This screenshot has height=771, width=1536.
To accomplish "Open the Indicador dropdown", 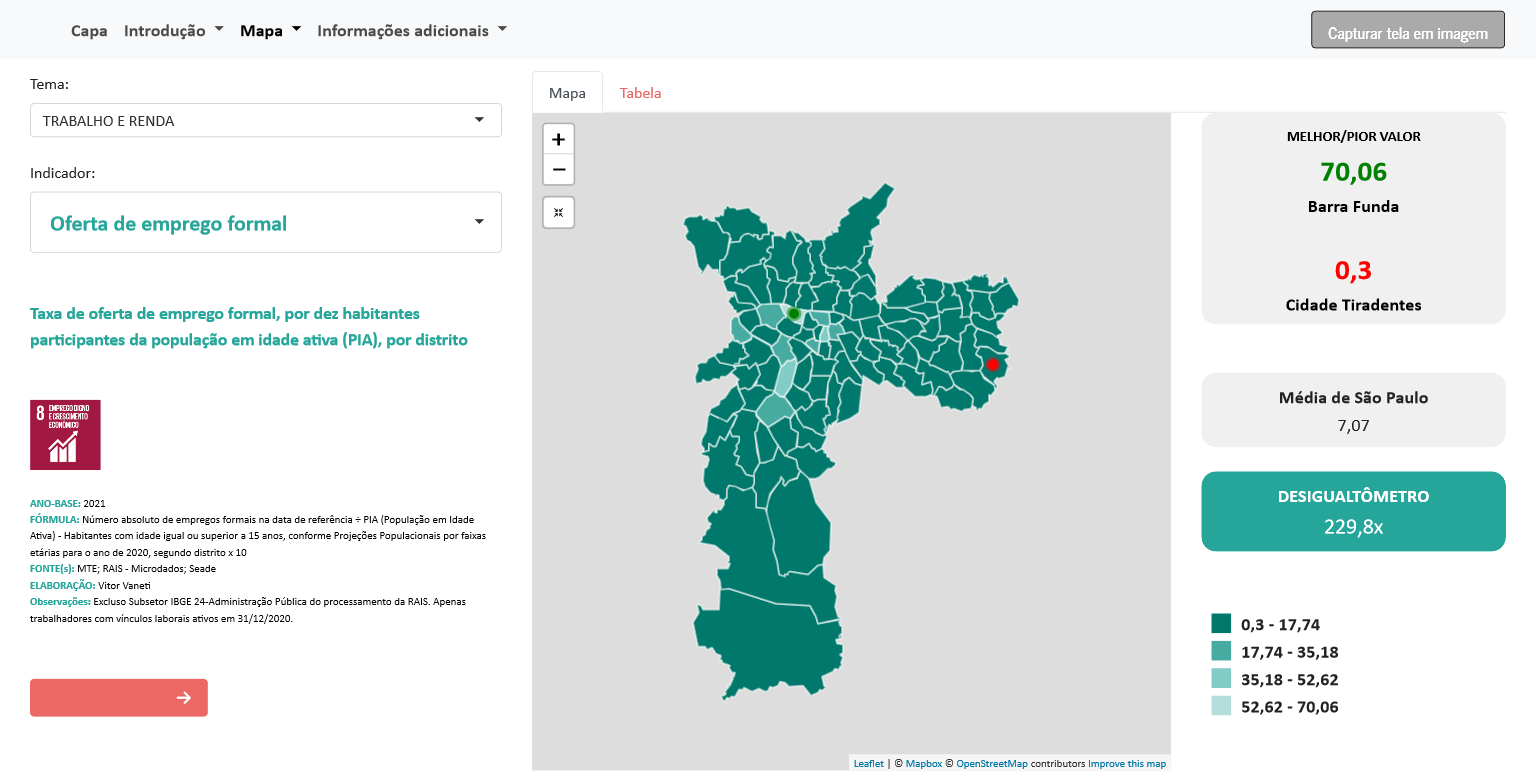I will 265,223.
